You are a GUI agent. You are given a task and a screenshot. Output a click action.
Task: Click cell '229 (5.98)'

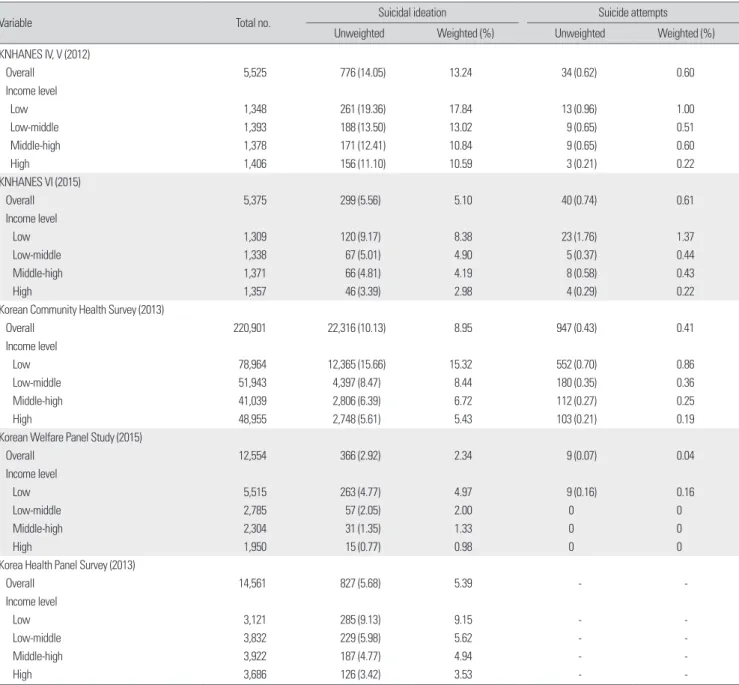[360, 638]
